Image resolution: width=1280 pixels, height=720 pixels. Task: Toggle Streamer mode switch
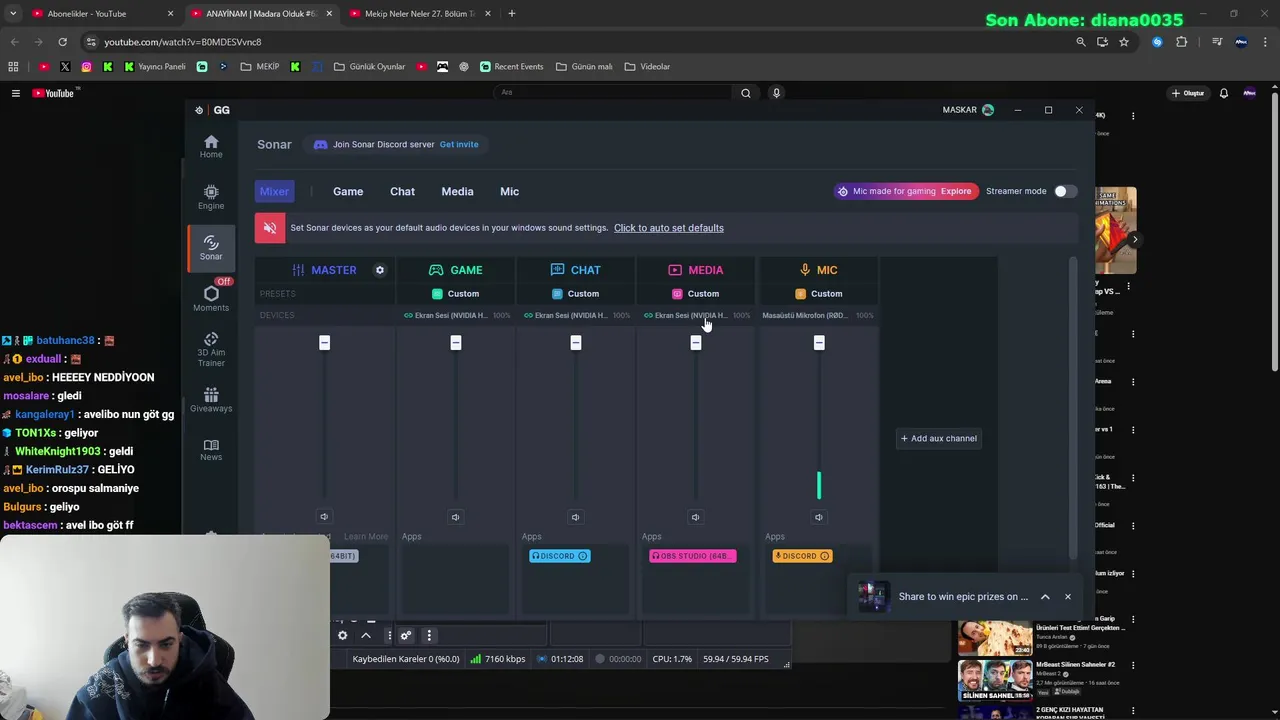(x=1065, y=191)
